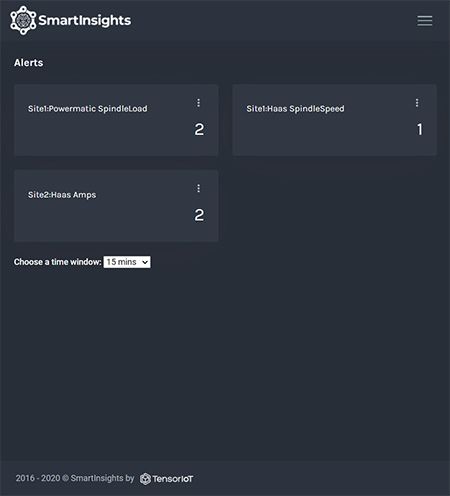450x496 pixels.
Task: Click the 2016 - 2020 SmartInsights copyright text
Action: (x=75, y=478)
